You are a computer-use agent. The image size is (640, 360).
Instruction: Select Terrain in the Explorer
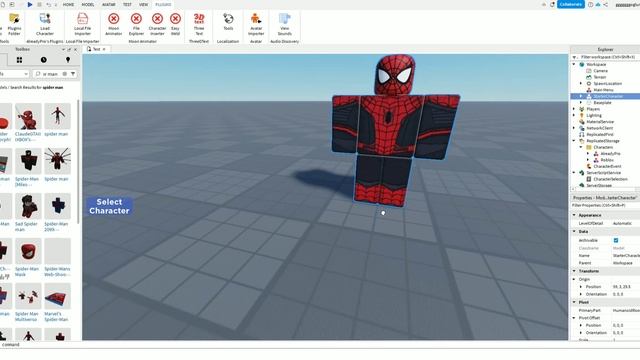pyautogui.click(x=600, y=77)
